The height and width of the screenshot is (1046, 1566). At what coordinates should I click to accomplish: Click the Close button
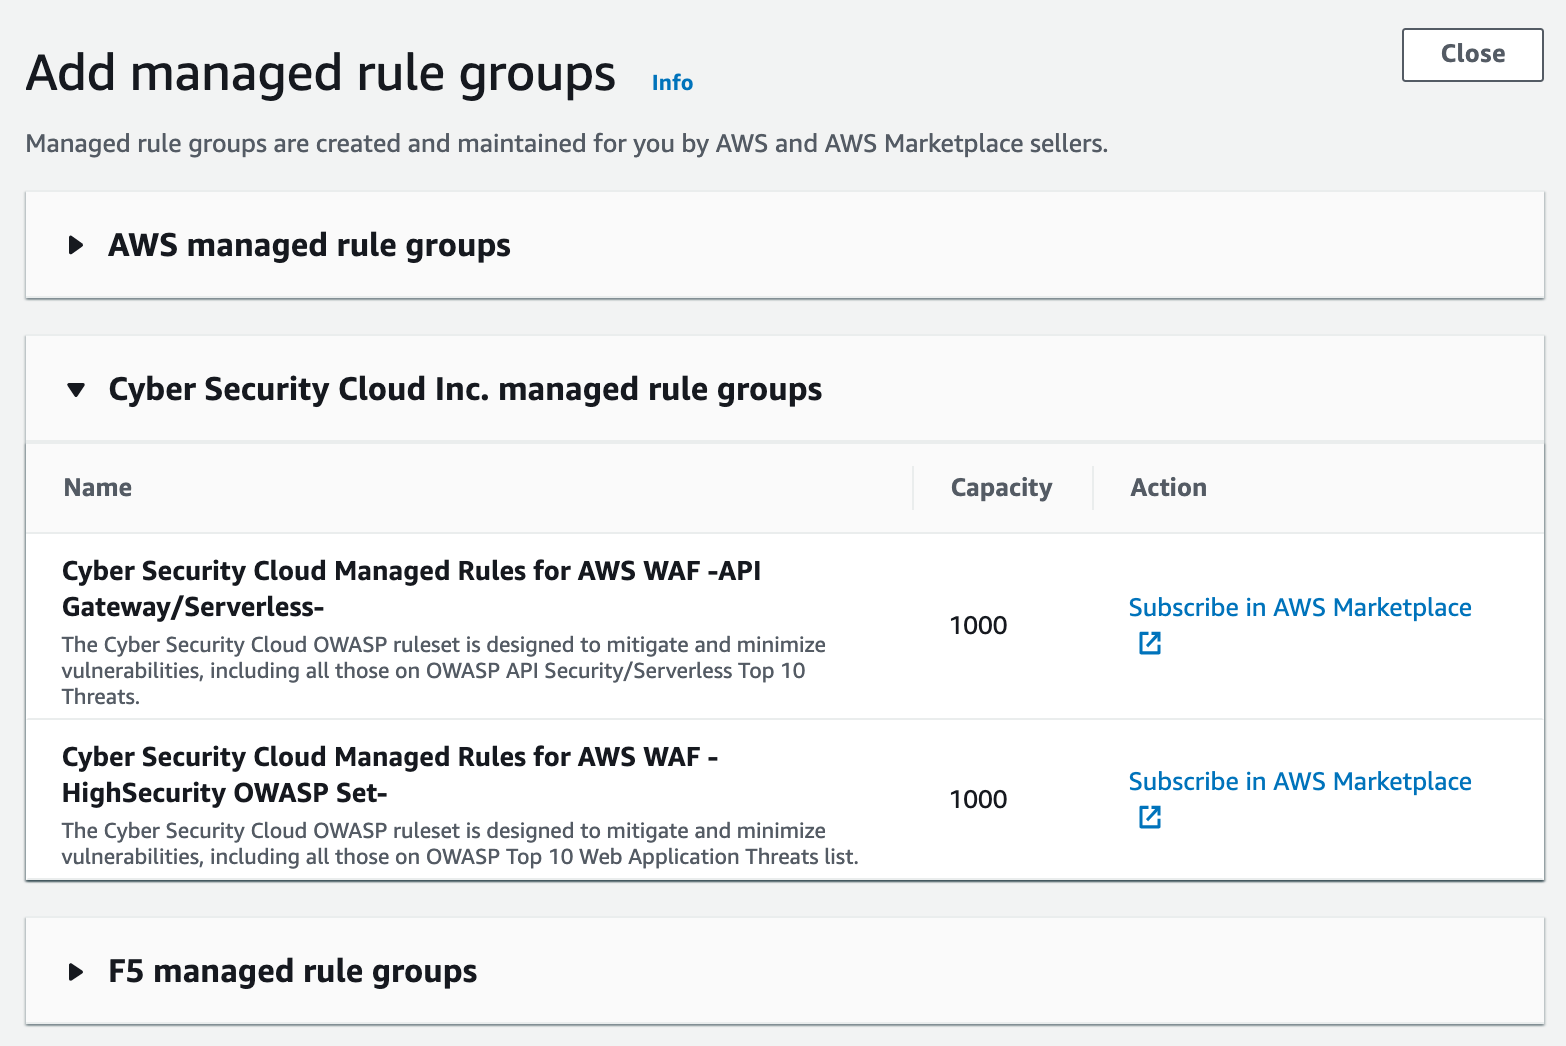point(1472,55)
